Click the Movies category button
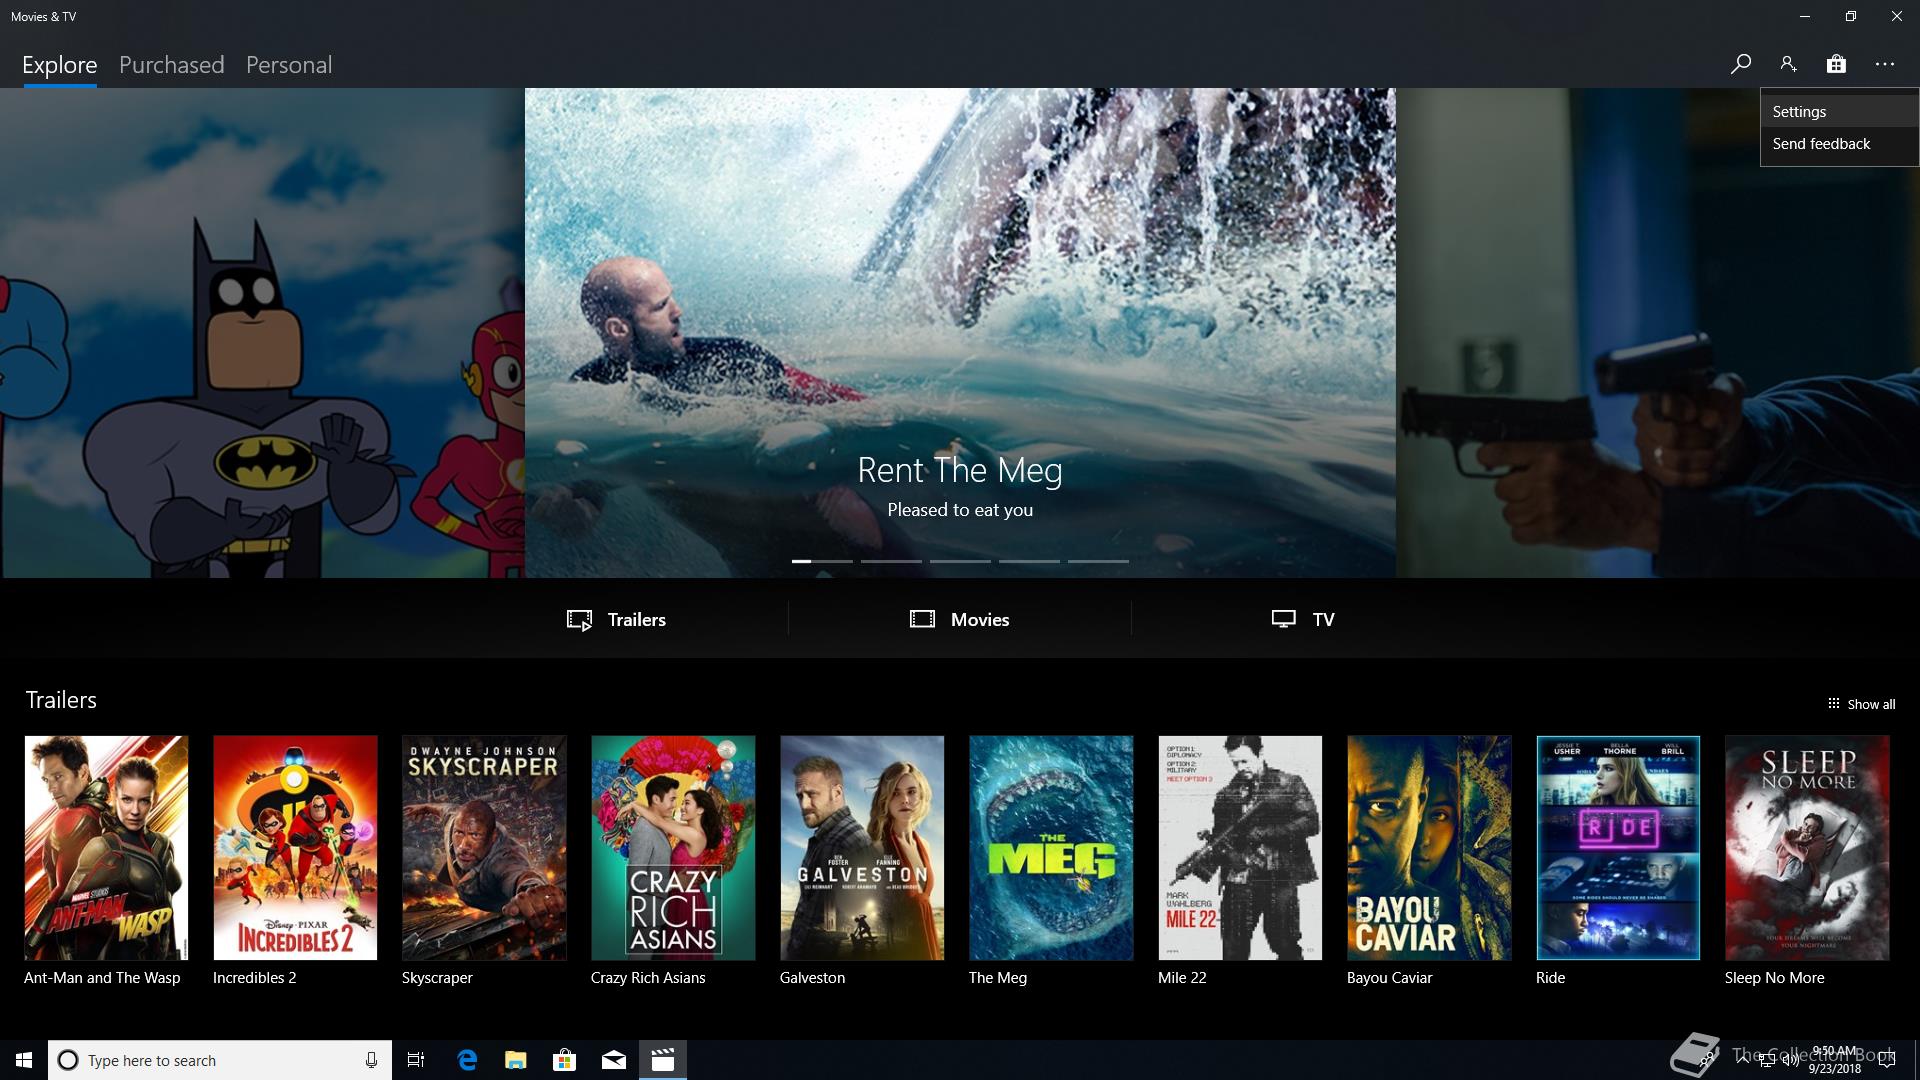The width and height of the screenshot is (1920, 1080). (960, 620)
